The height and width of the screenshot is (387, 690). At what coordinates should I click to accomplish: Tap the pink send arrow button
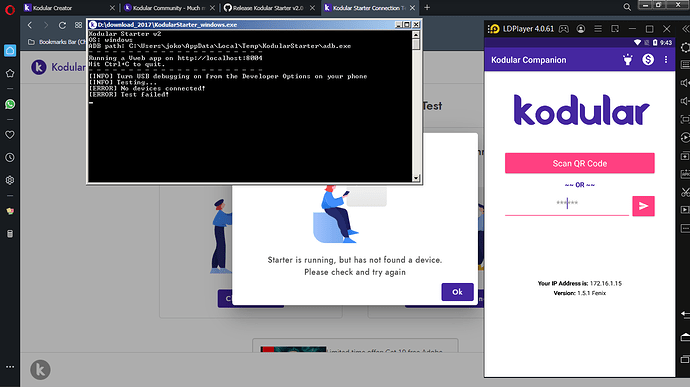pos(643,206)
